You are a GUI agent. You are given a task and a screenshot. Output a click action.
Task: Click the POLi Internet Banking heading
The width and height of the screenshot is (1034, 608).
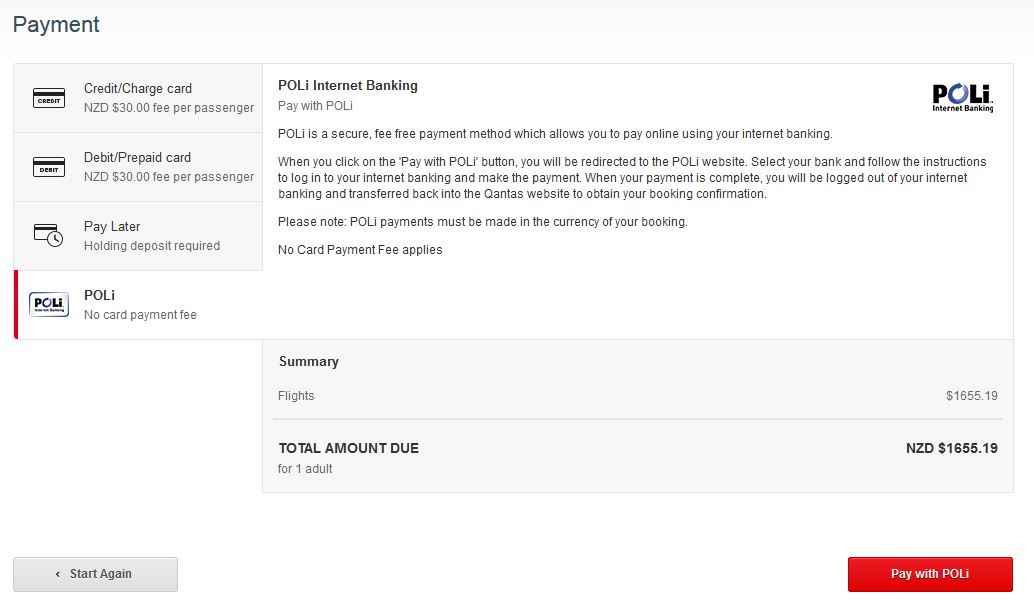348,85
